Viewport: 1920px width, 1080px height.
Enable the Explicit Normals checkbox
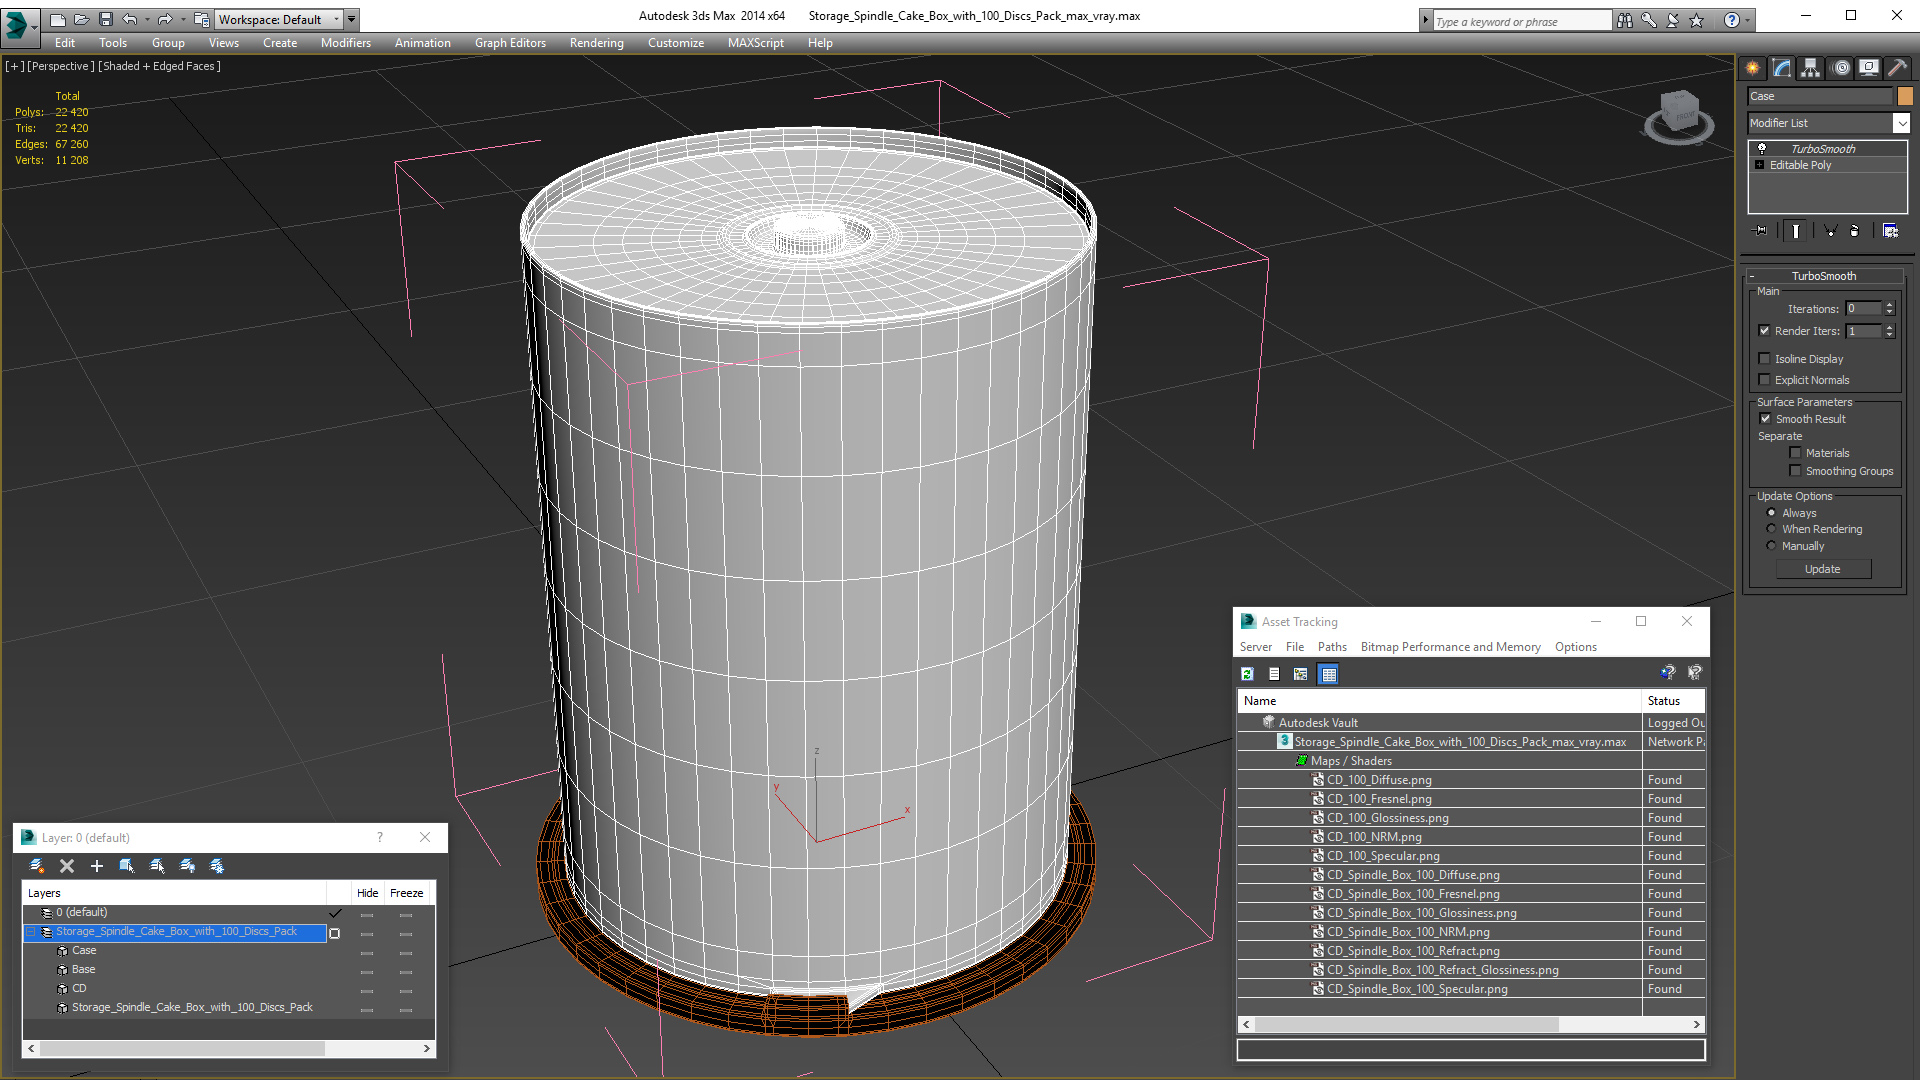point(1764,380)
